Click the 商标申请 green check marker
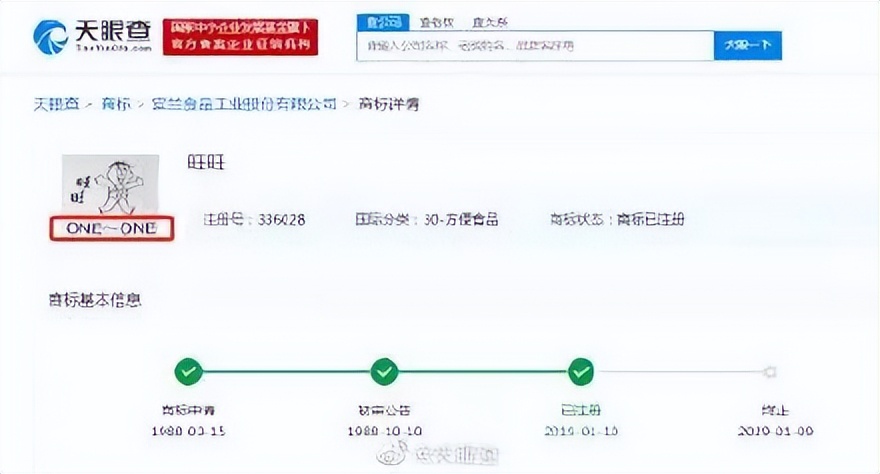The width and height of the screenshot is (880, 474). tap(189, 371)
